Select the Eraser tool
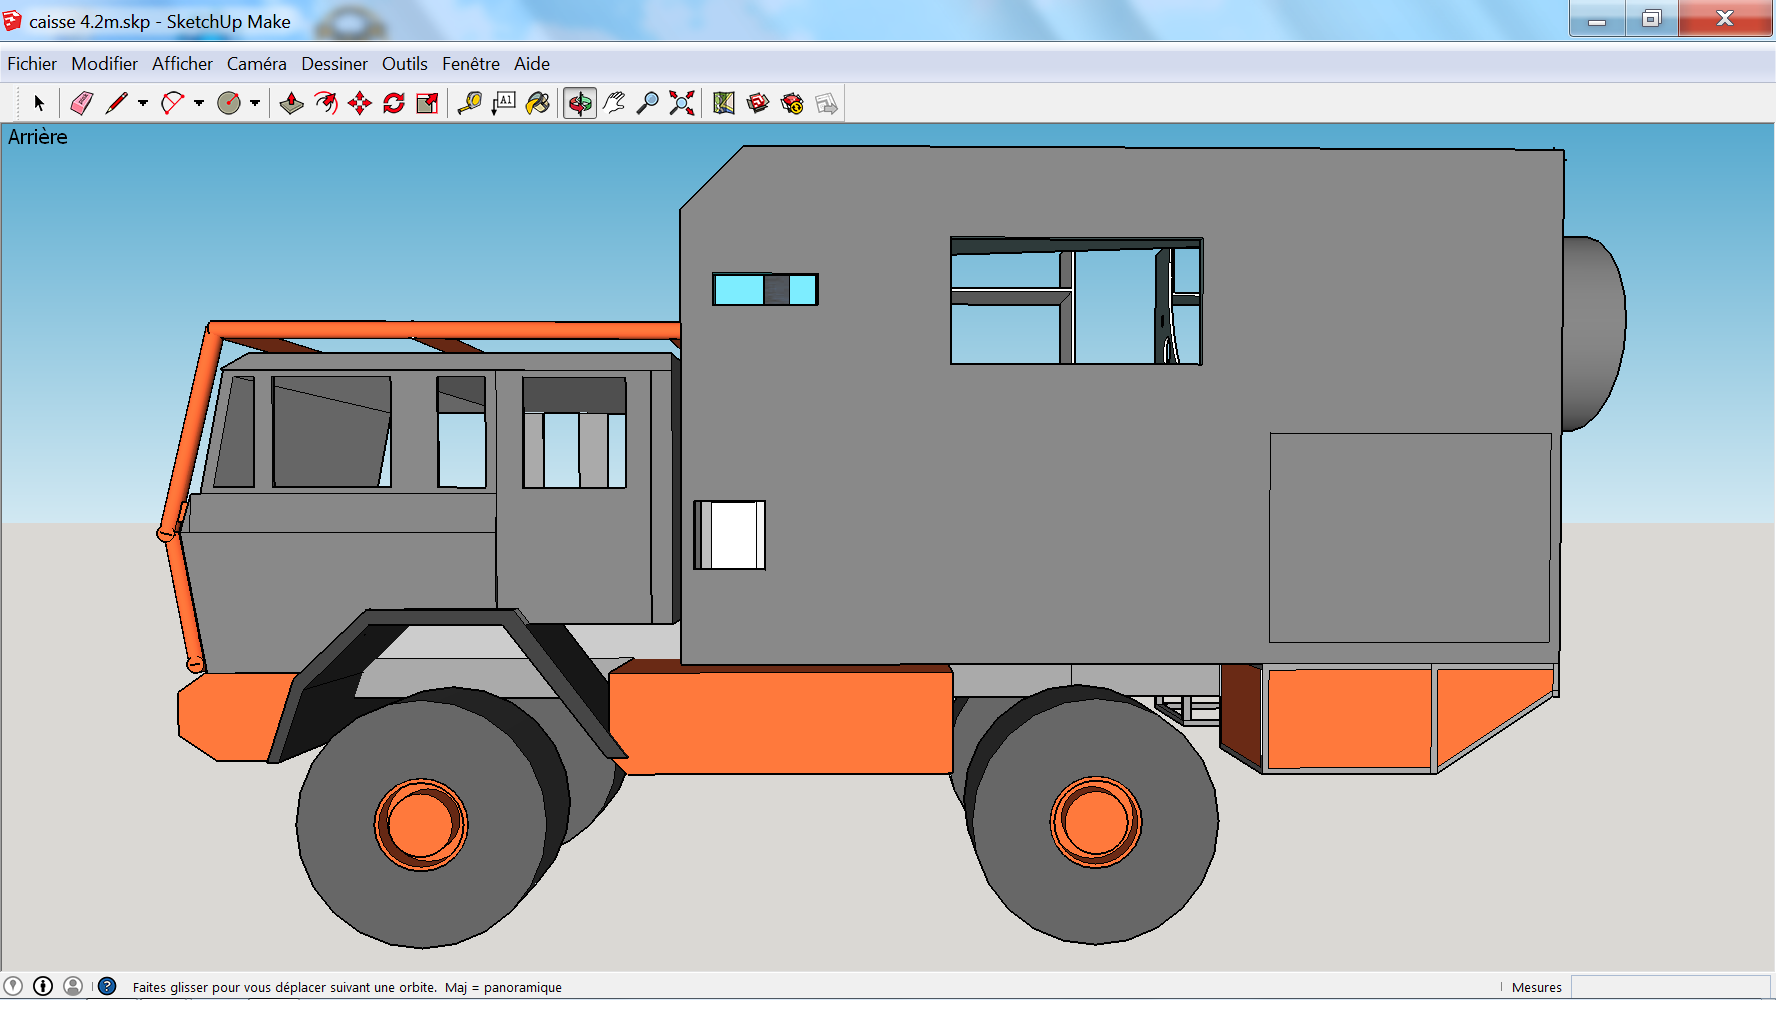Image resolution: width=1788 pixels, height=1036 pixels. 82,103
